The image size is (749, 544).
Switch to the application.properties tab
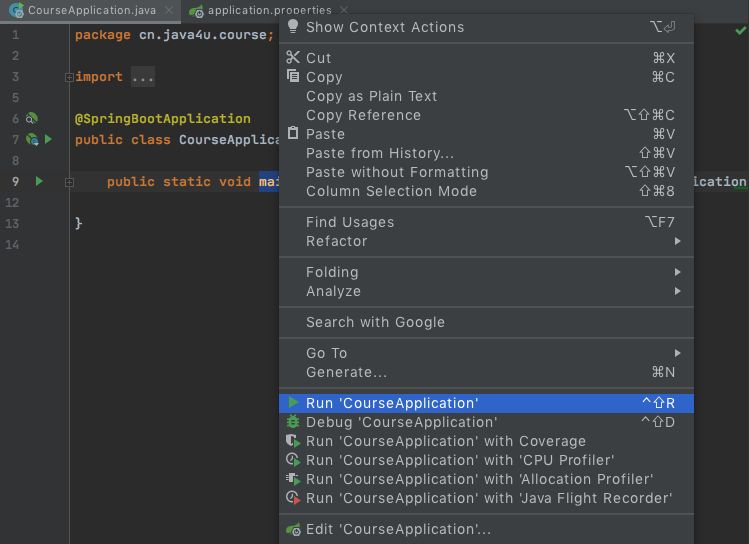pos(268,10)
